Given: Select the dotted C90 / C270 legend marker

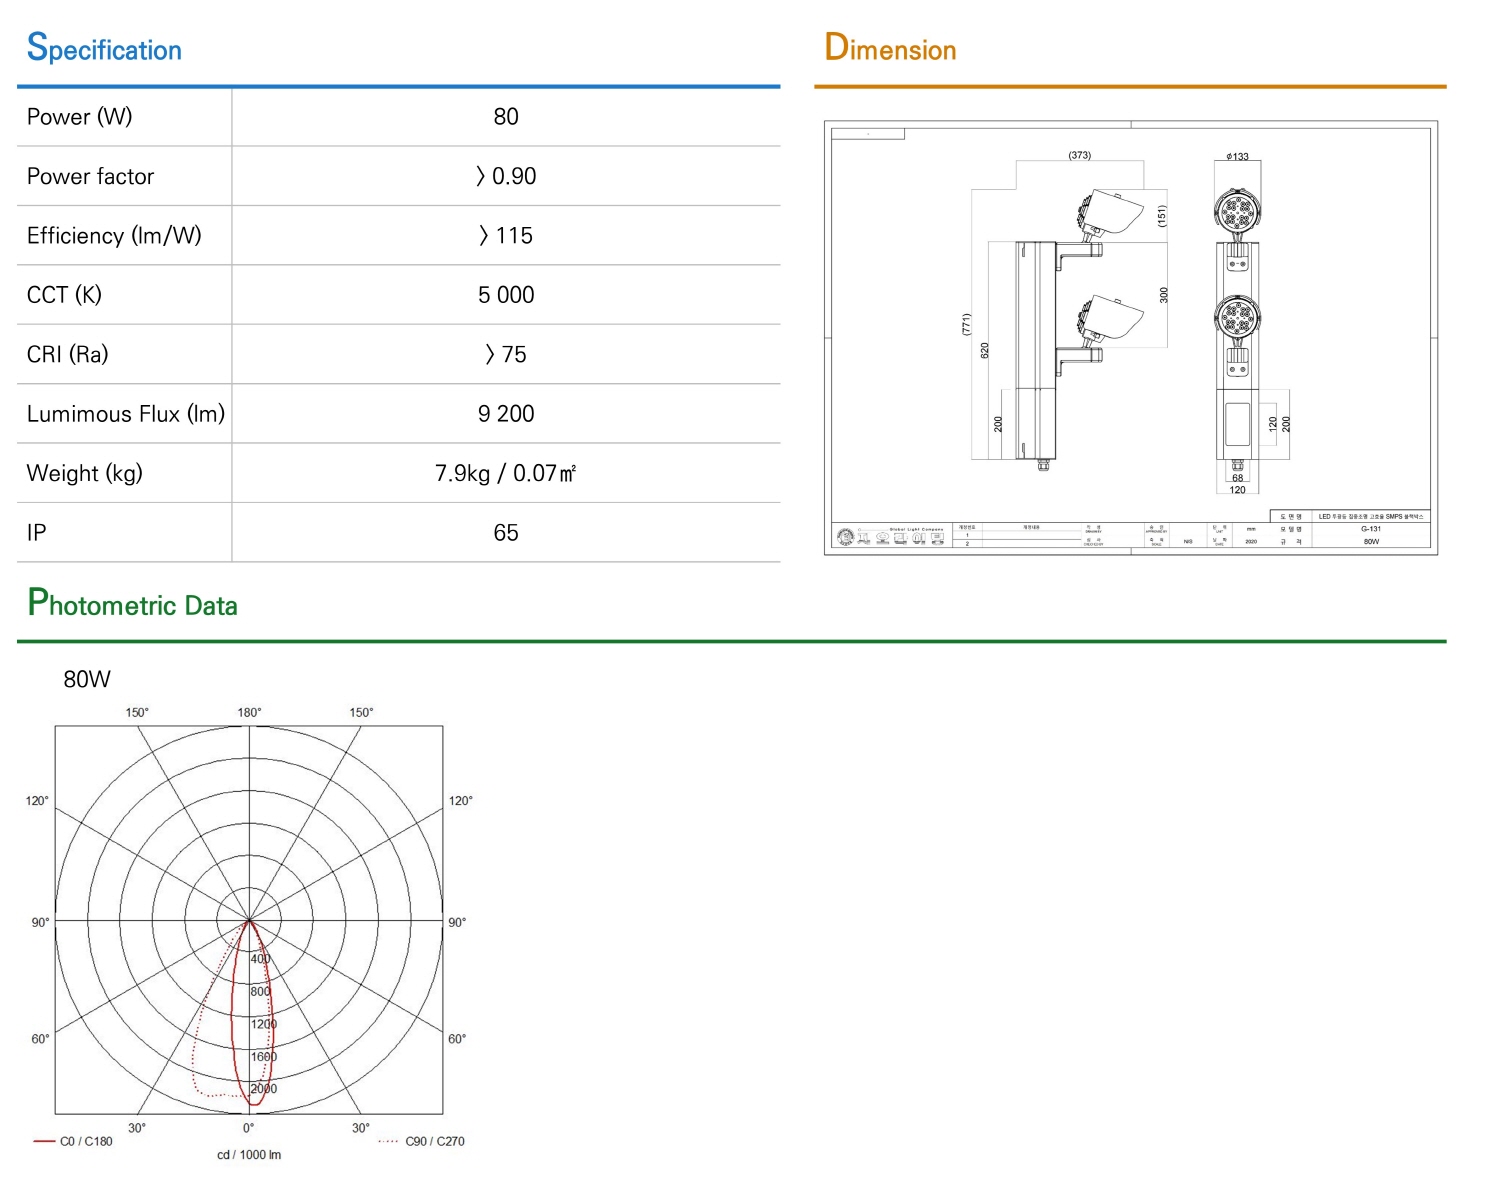Looking at the screenshot, I should (x=388, y=1141).
